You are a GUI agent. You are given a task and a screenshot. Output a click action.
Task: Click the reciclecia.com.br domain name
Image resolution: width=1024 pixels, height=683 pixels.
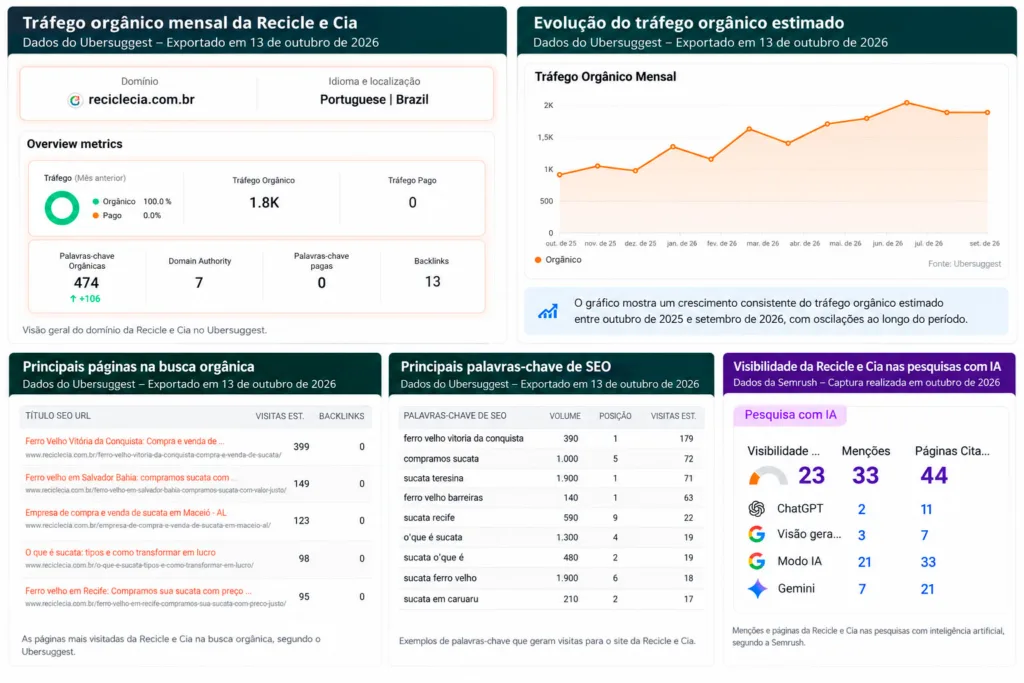tap(141, 100)
